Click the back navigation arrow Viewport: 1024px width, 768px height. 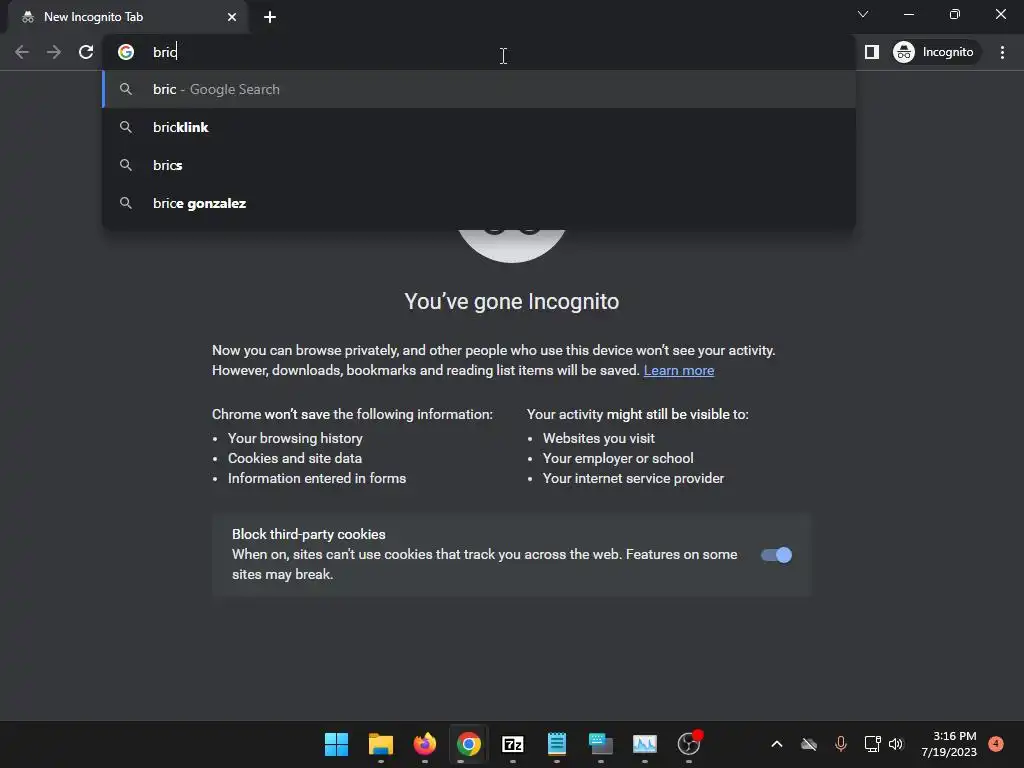[x=22, y=52]
